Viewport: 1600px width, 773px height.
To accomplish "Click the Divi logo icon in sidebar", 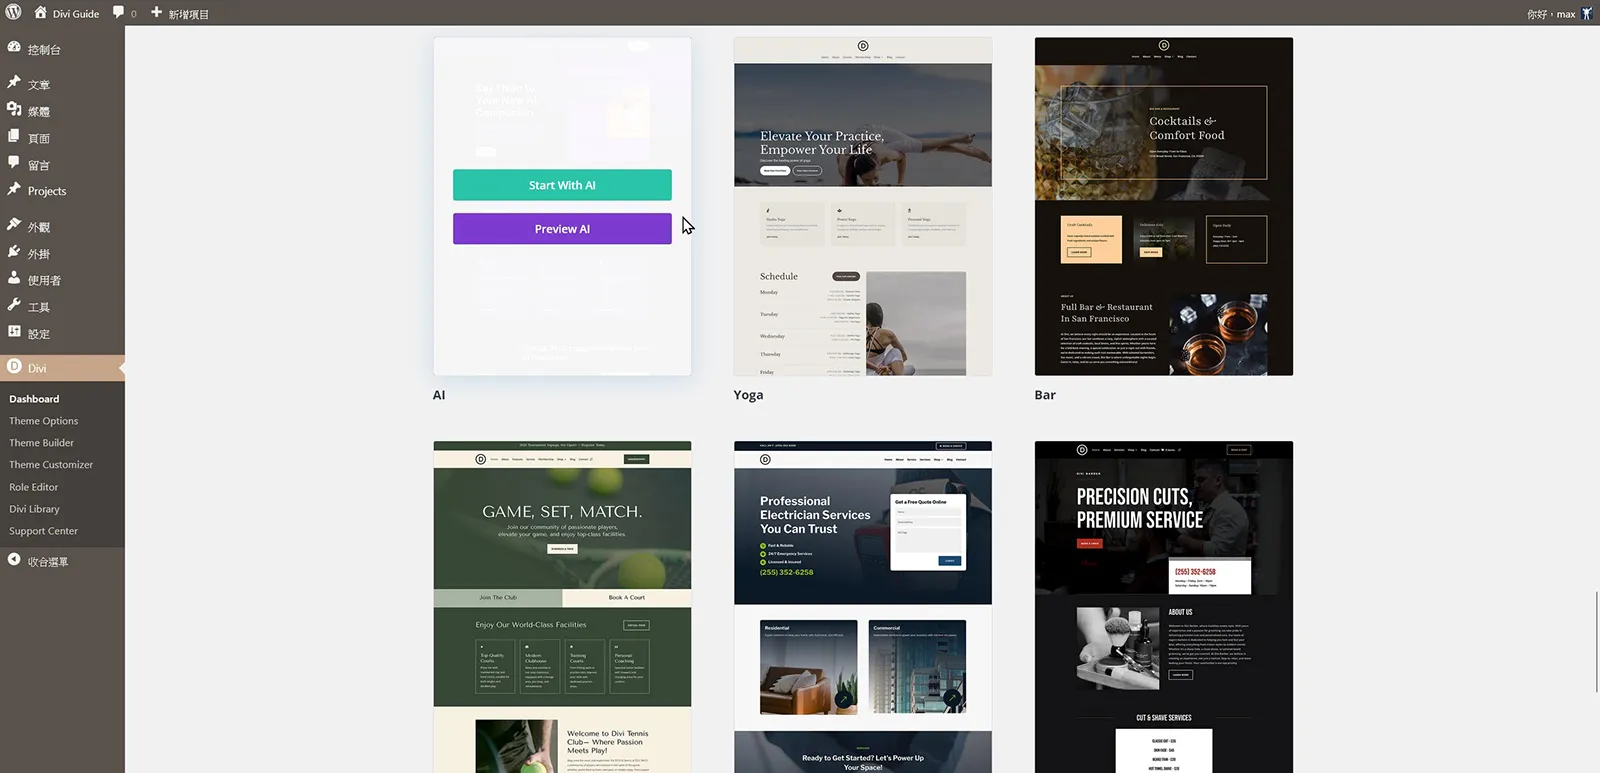I will (14, 367).
